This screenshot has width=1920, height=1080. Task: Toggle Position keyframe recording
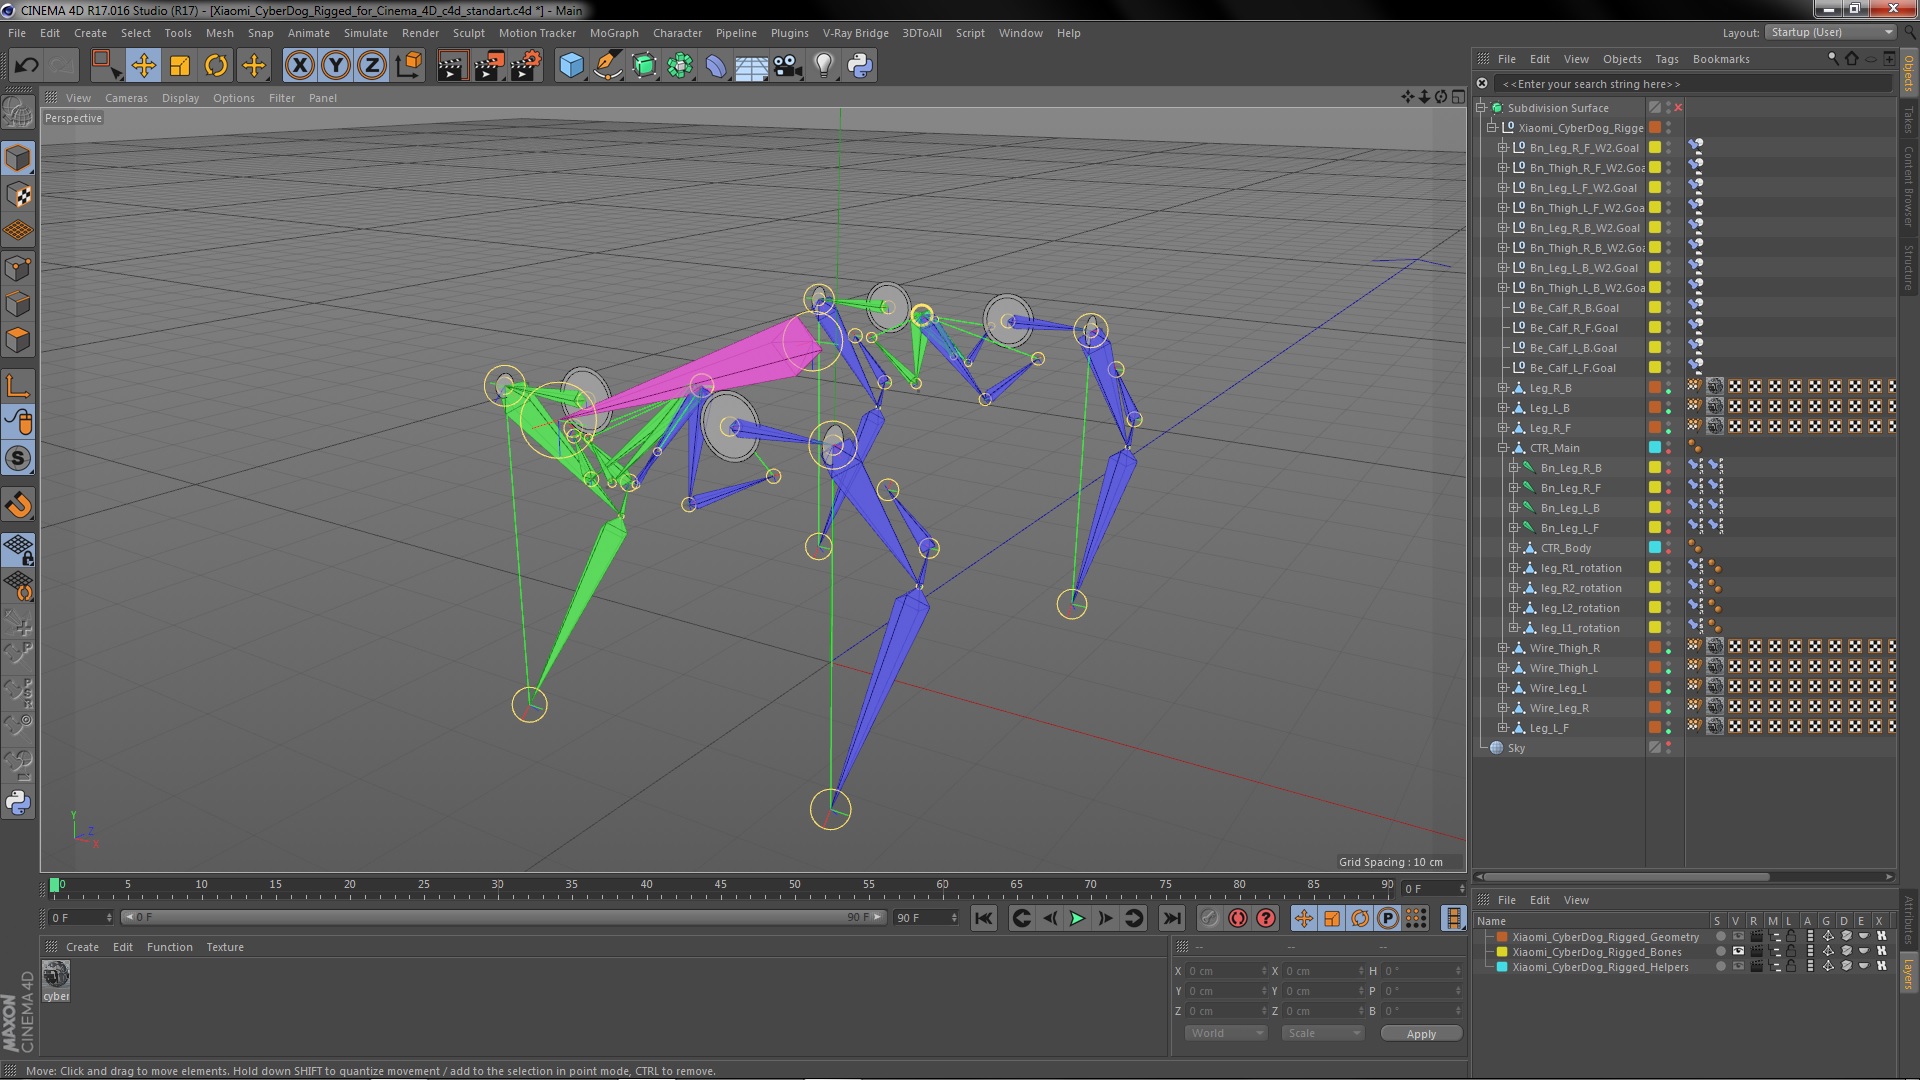[1304, 918]
